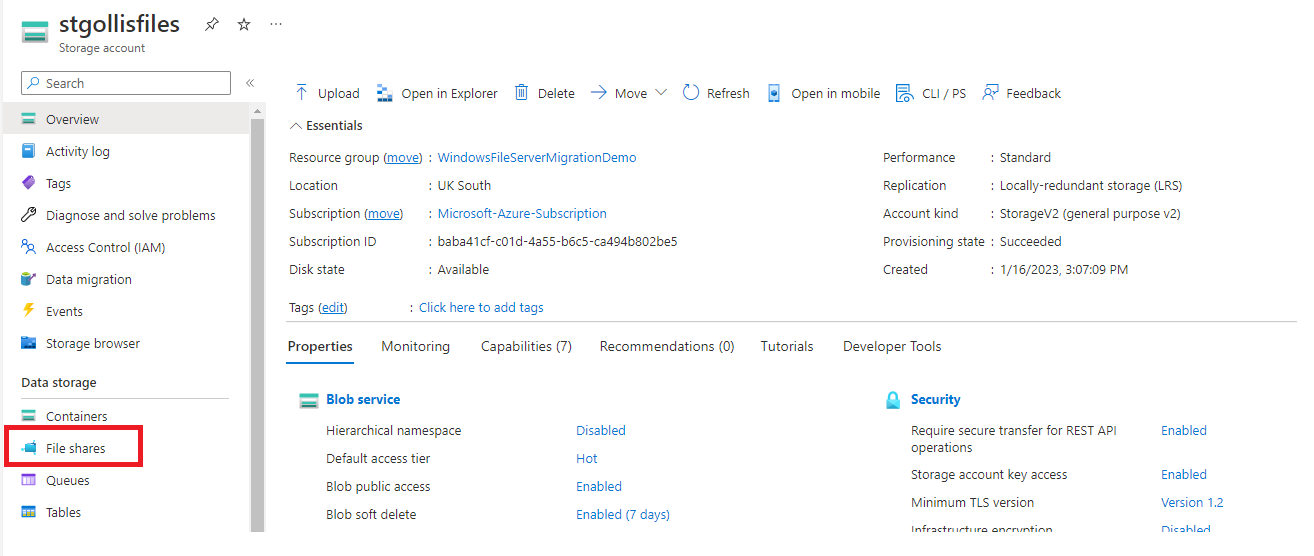Viewport: 1314px width, 556px height.
Task: Click the purple Tags icon
Action: [29, 183]
